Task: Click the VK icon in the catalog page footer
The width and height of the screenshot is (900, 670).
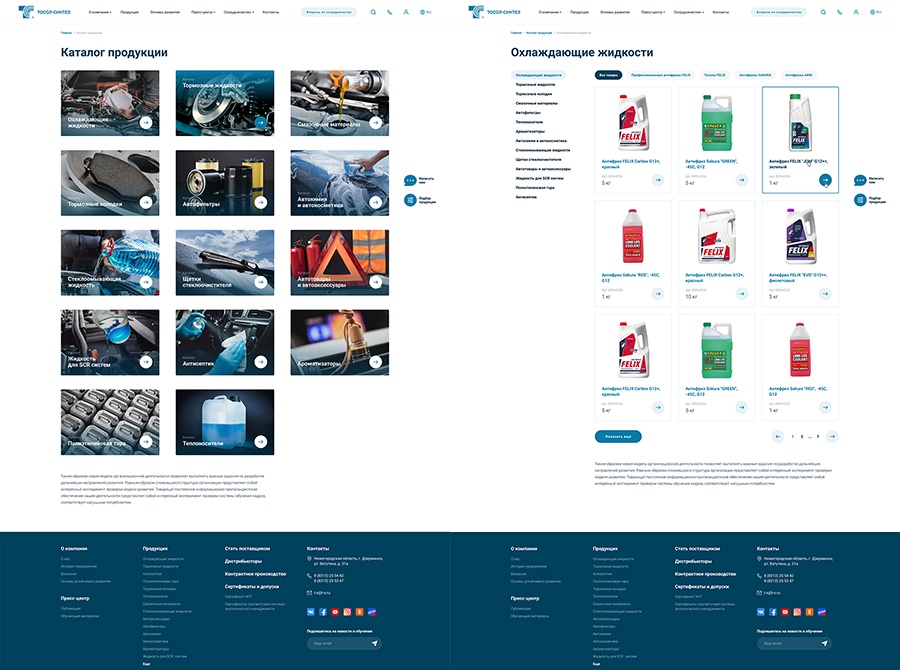Action: (311, 612)
